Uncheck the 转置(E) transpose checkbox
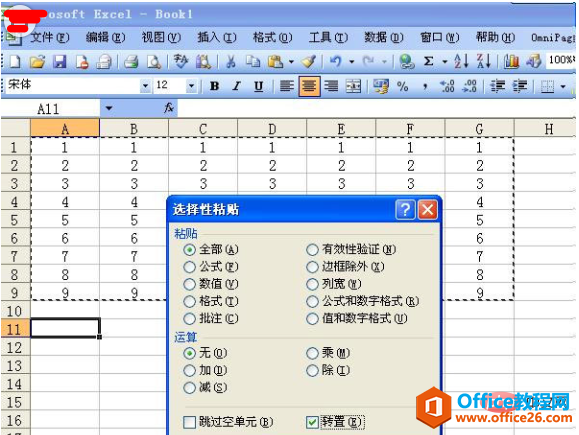579x435 pixels. coord(312,422)
